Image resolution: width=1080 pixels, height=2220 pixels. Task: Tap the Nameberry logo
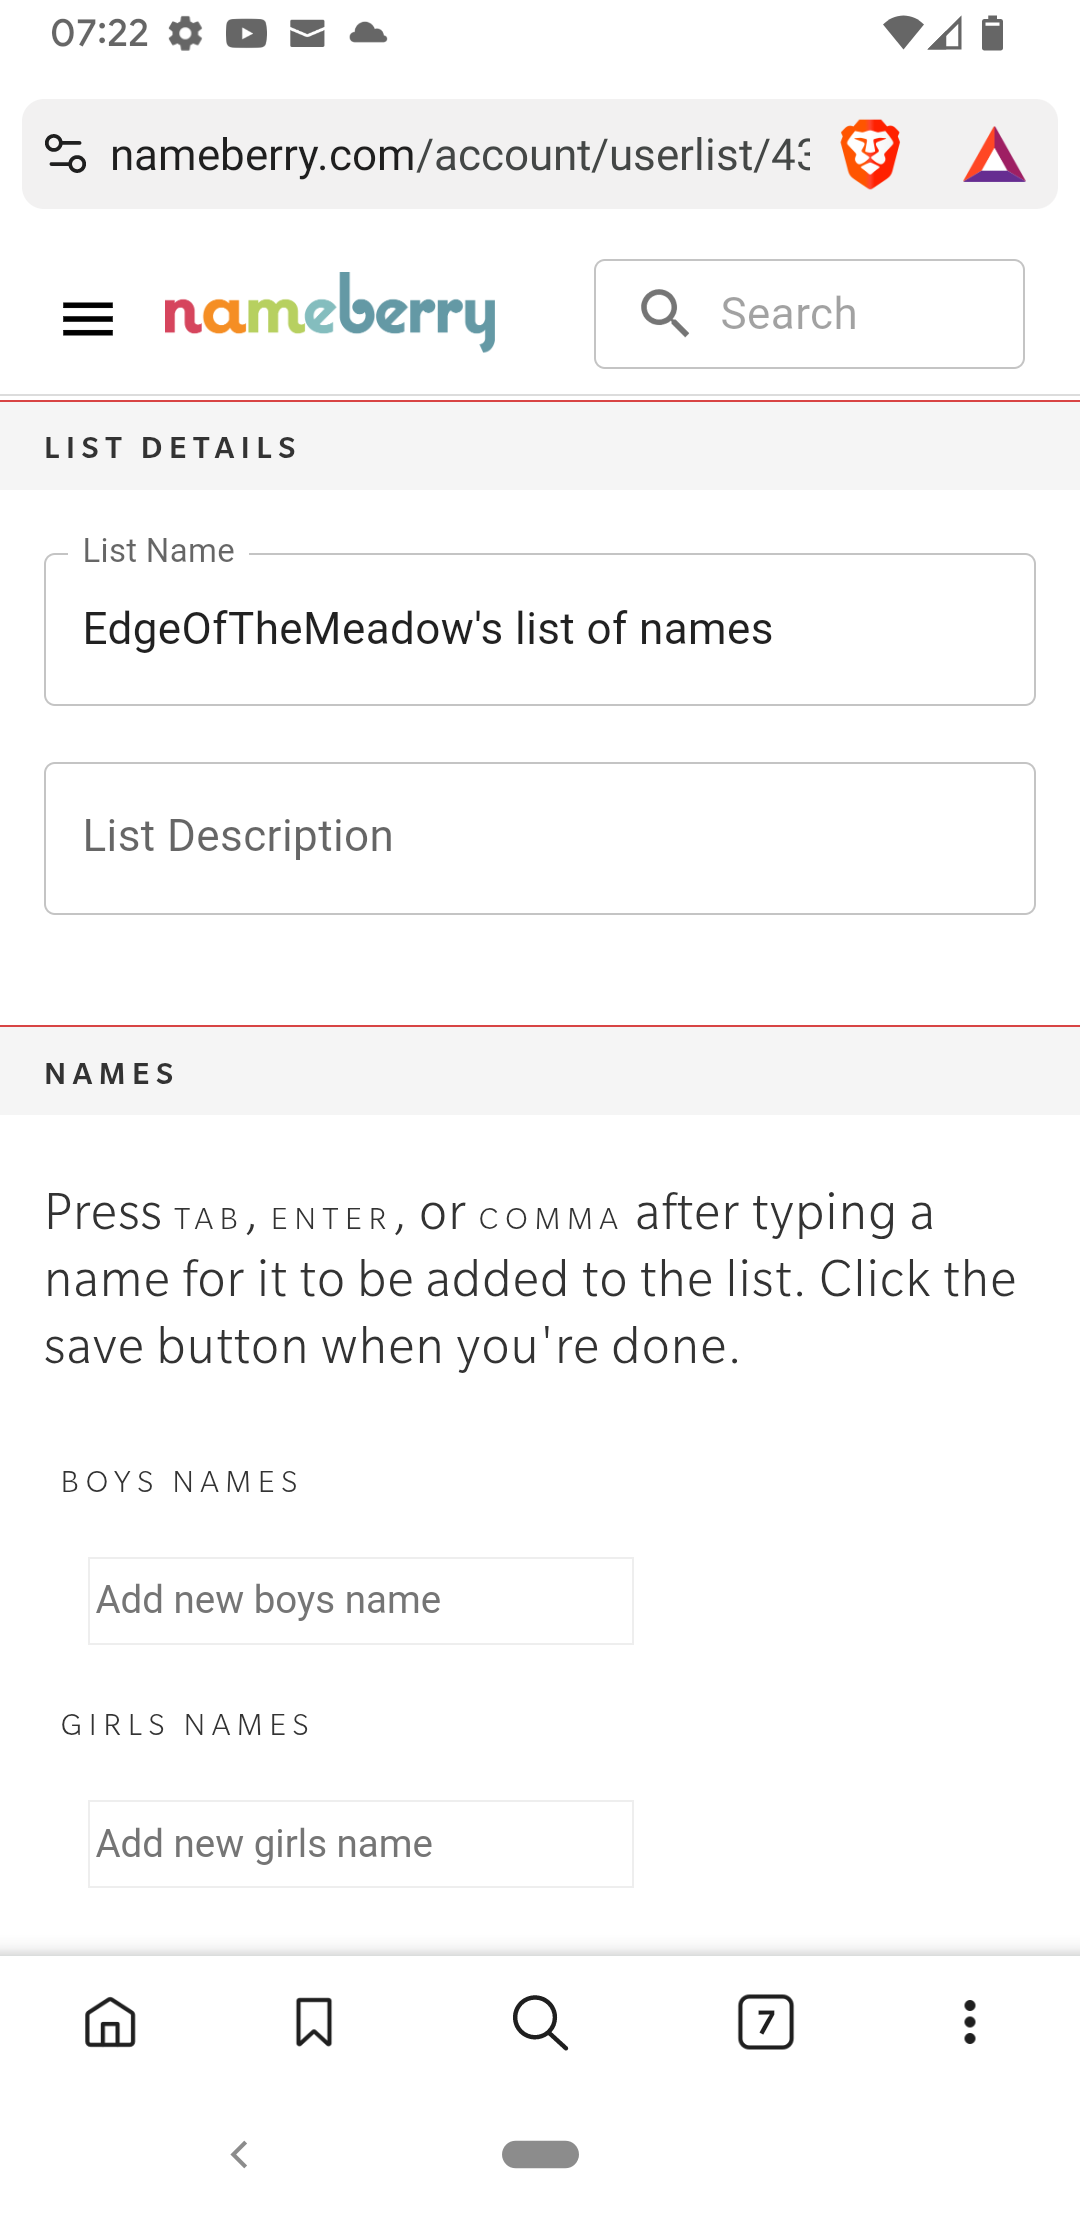(x=330, y=311)
